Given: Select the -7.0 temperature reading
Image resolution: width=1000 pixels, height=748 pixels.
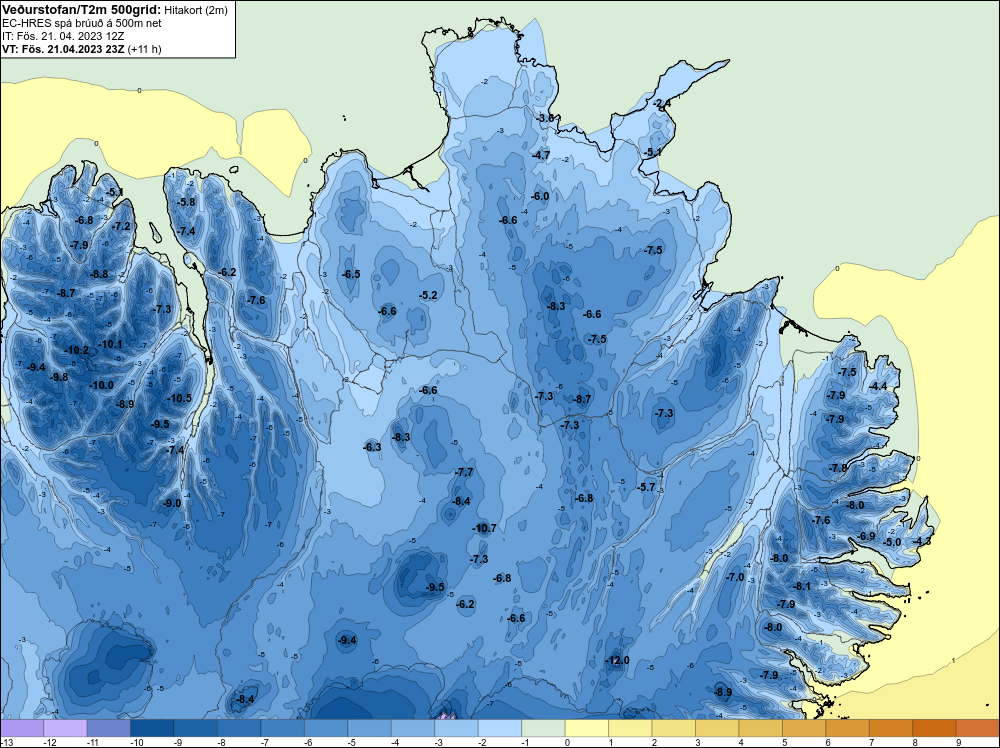Looking at the screenshot, I should pos(735,576).
